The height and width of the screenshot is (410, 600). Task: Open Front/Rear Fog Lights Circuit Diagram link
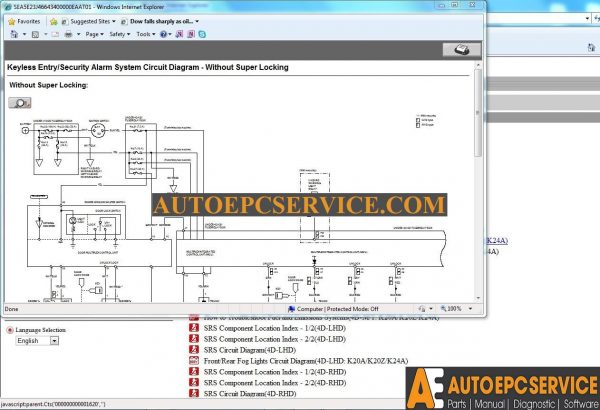306,361
